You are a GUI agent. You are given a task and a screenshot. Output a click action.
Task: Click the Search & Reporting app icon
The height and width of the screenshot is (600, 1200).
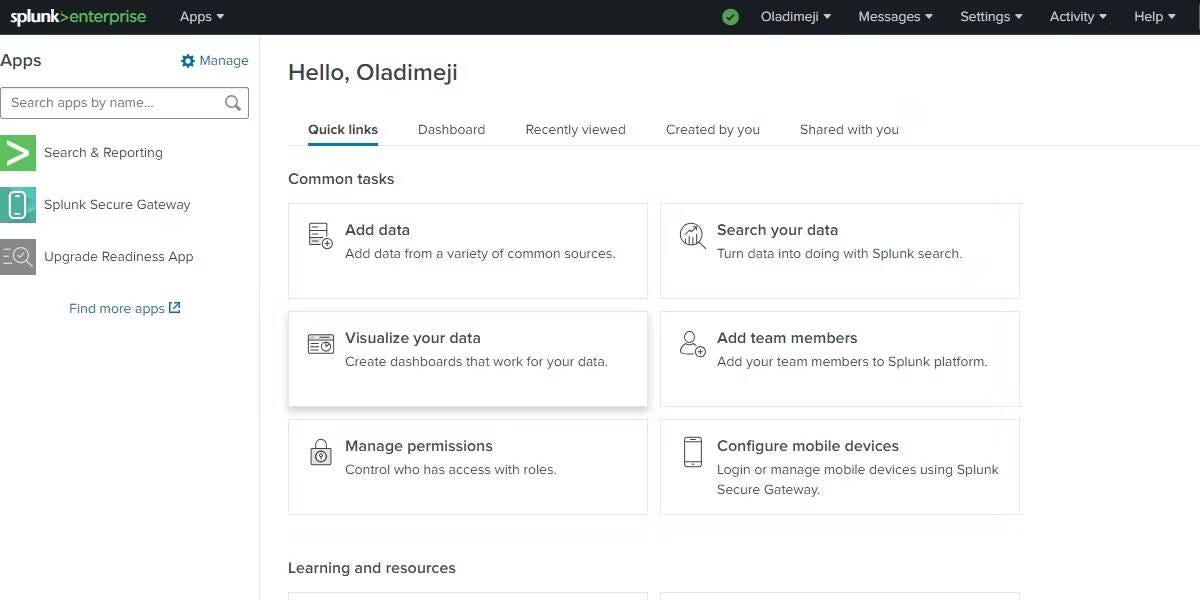pyautogui.click(x=18, y=153)
